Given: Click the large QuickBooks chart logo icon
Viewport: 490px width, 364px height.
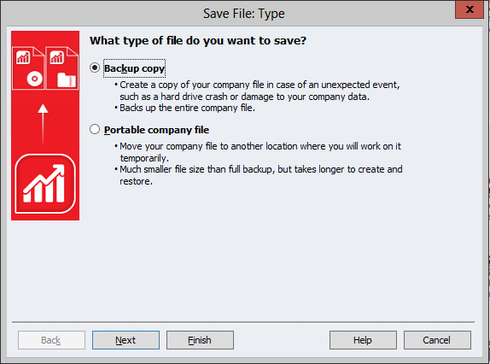Looking at the screenshot, I should pos(45,184).
